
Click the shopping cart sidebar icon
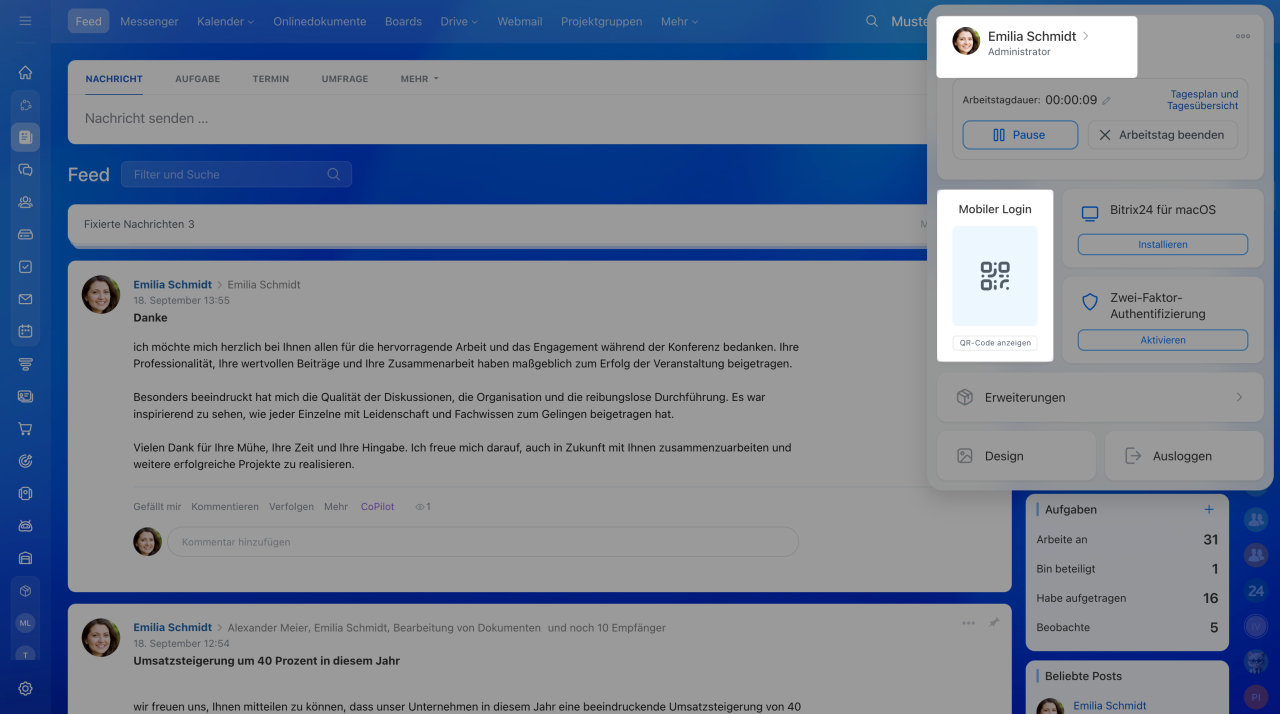(25, 429)
